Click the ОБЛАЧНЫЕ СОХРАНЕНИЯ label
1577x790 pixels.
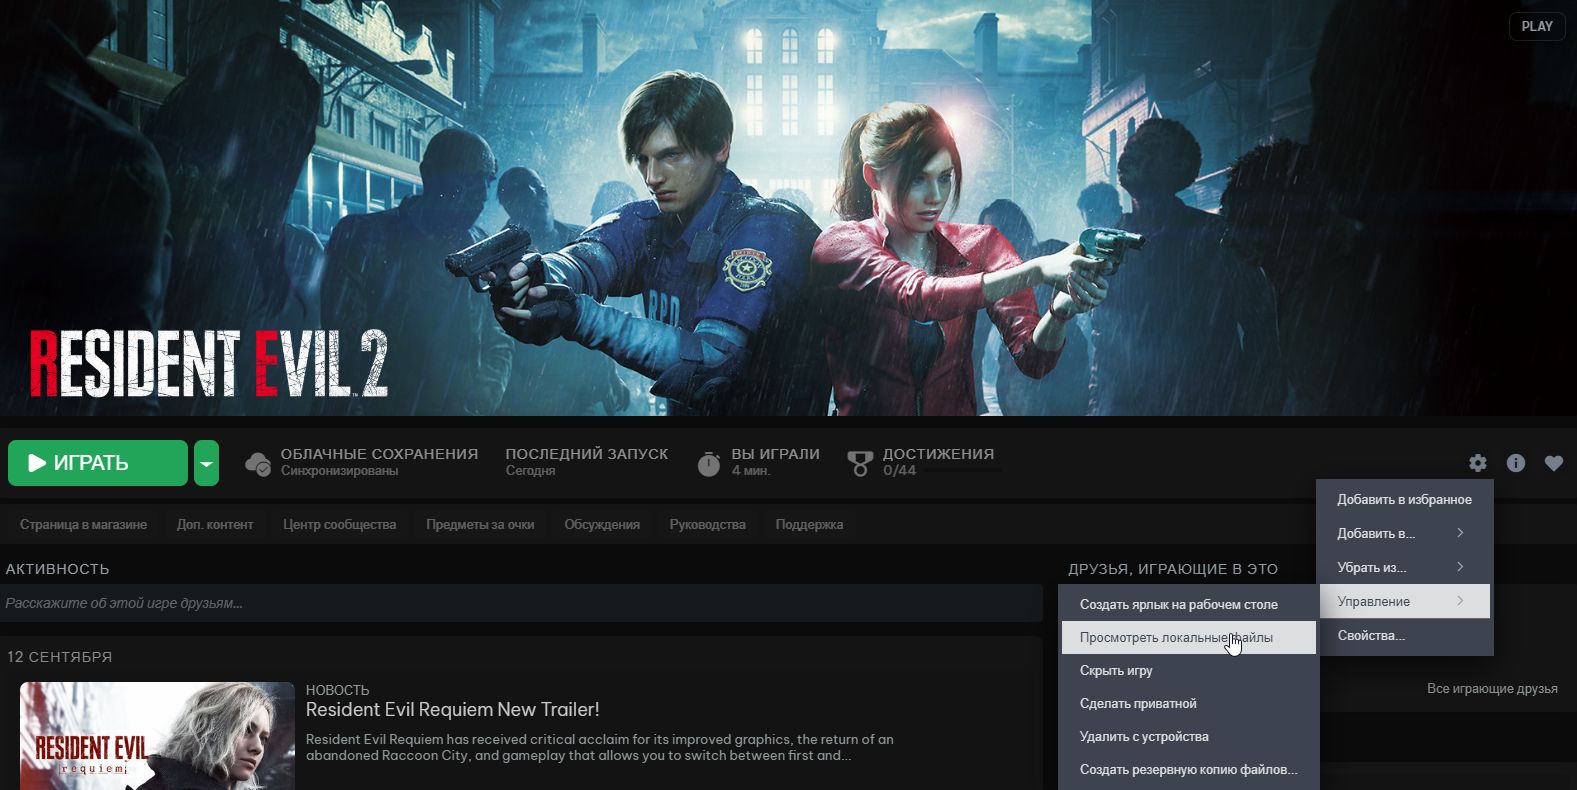(379, 454)
